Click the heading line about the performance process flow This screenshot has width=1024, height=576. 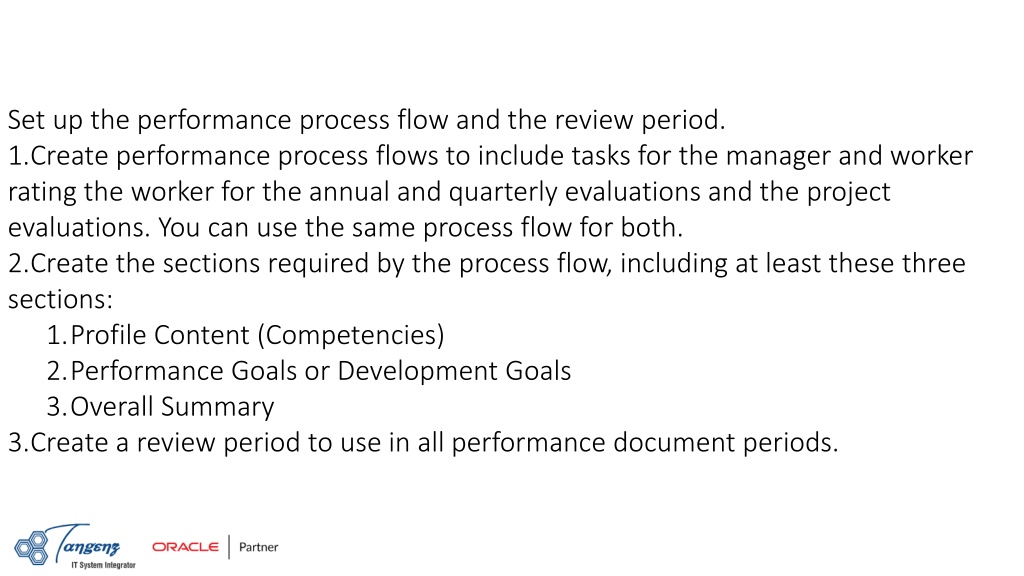coord(366,120)
